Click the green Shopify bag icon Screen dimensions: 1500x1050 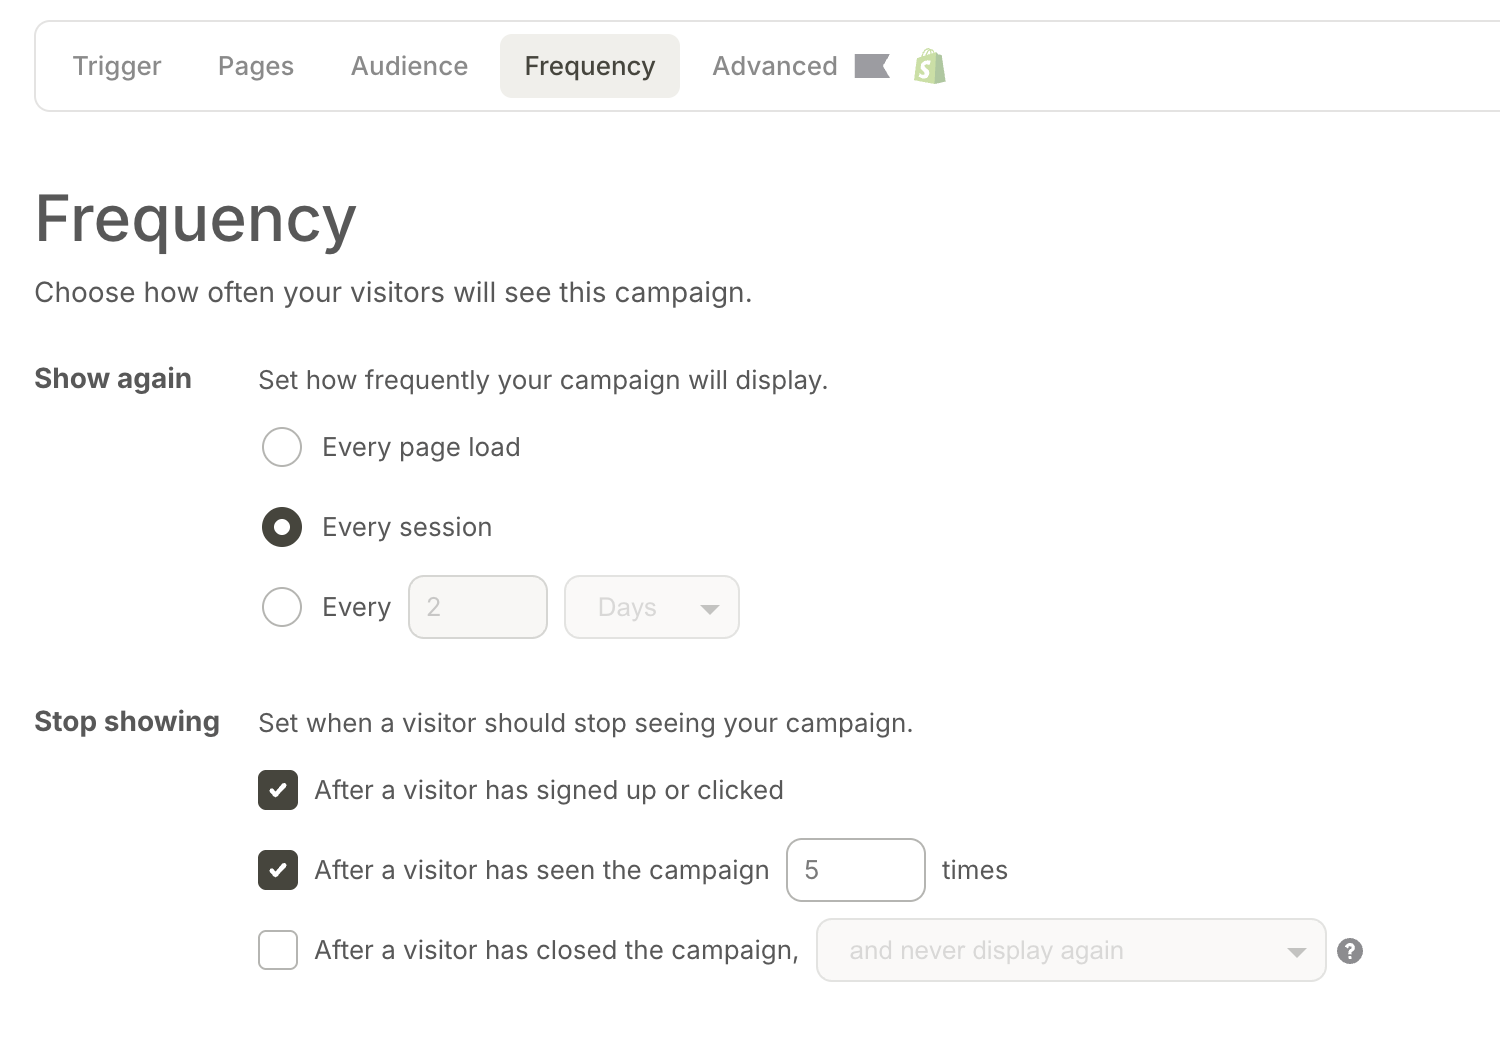(929, 67)
